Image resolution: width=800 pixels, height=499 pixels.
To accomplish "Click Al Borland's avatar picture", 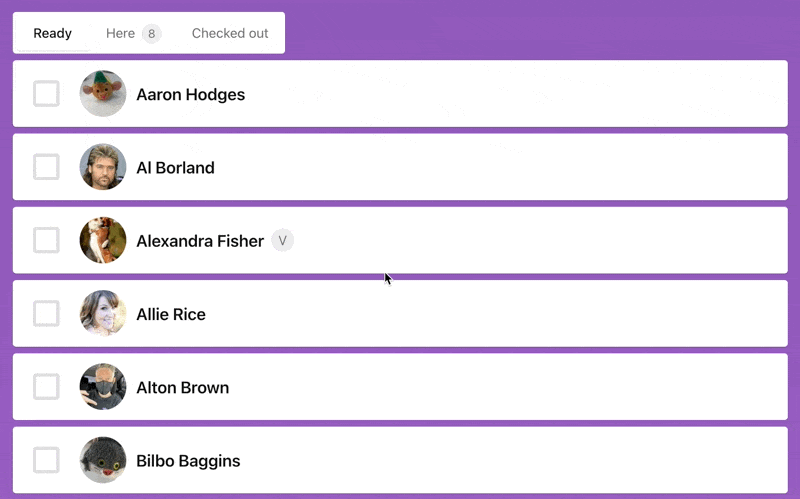I will pyautogui.click(x=103, y=167).
